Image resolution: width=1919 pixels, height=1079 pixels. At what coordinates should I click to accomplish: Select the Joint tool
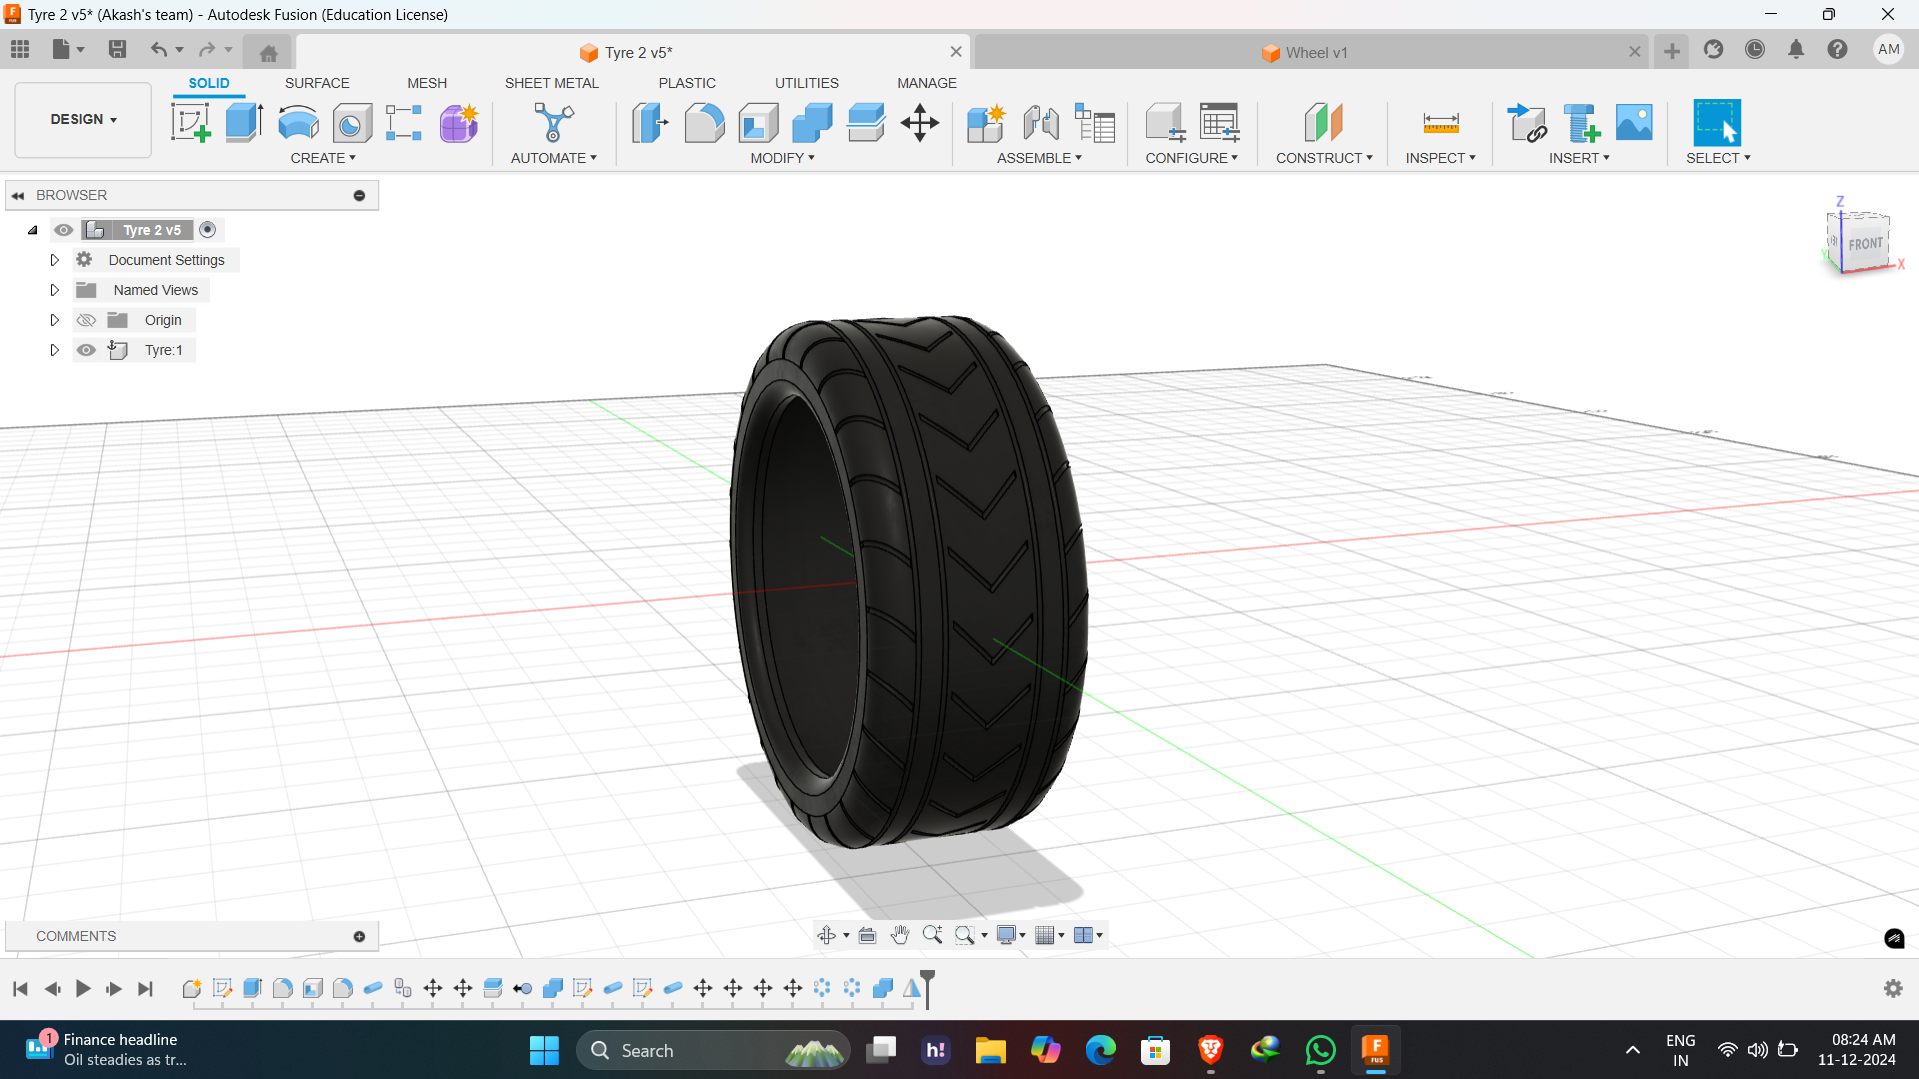click(x=1041, y=123)
